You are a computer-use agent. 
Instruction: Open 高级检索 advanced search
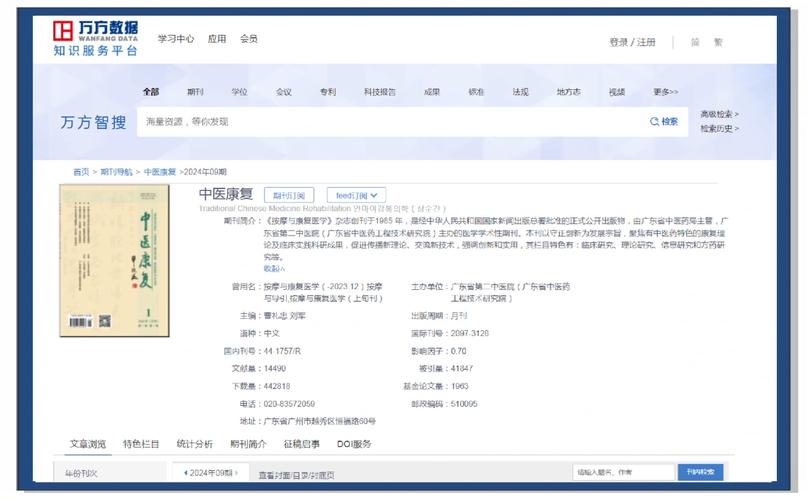click(719, 114)
